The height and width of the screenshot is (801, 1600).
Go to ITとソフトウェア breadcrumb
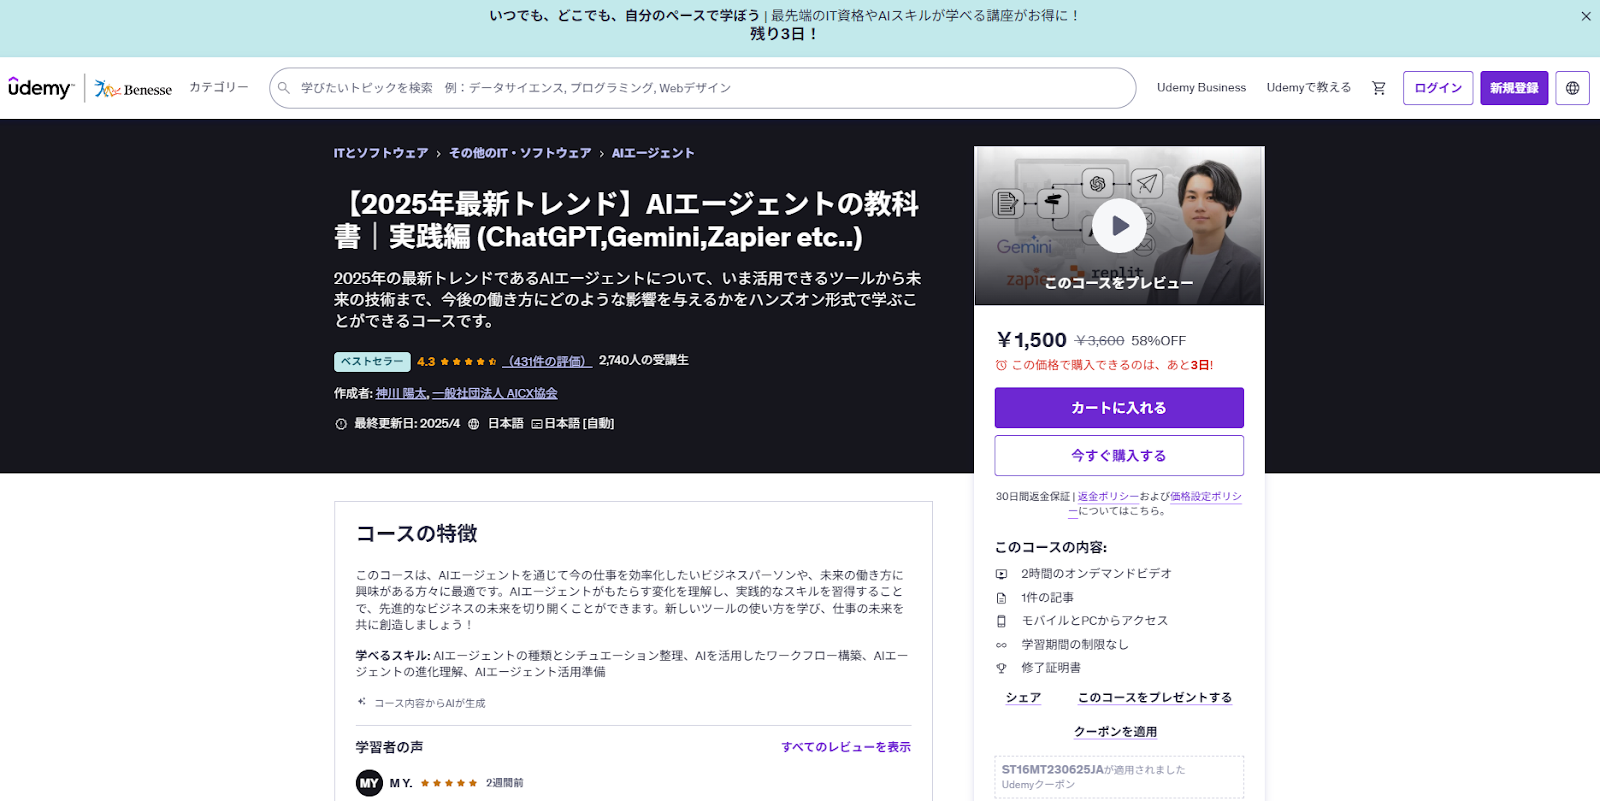click(381, 153)
